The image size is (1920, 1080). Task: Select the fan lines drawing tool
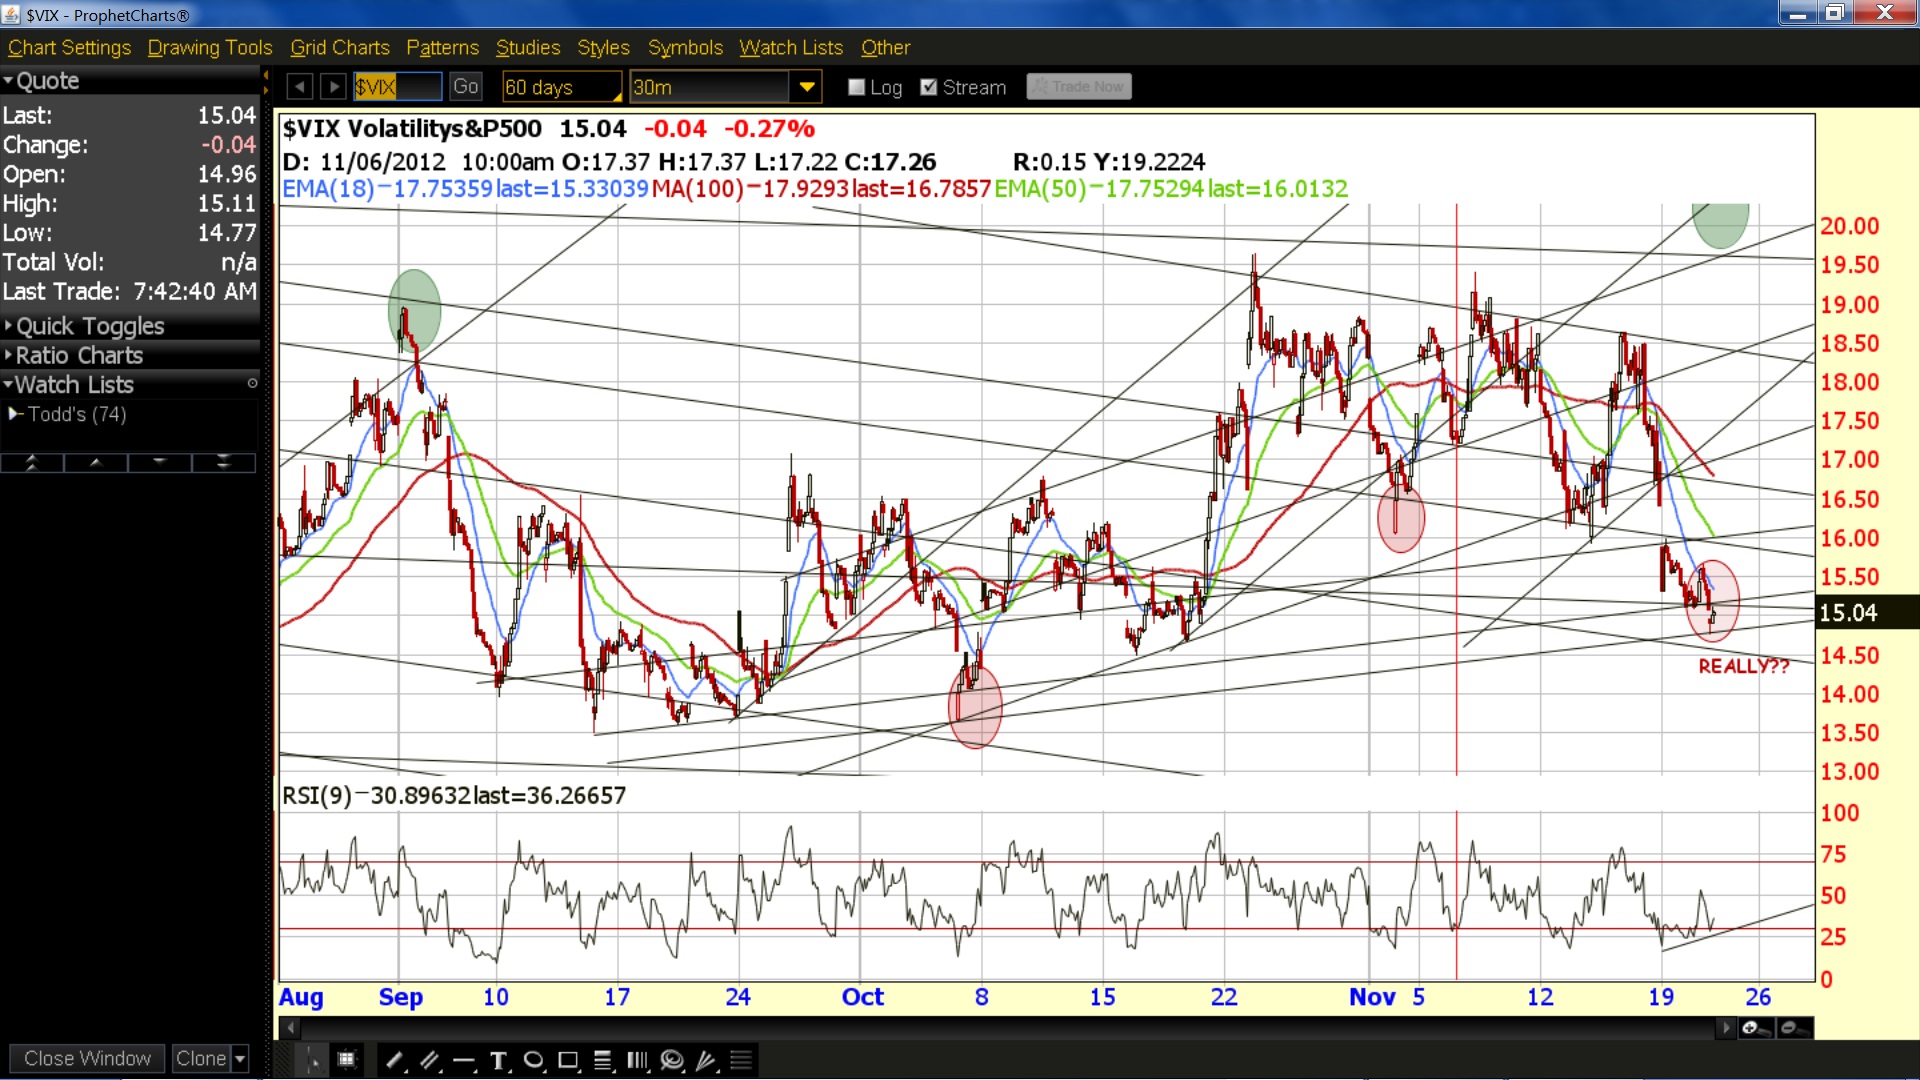pyautogui.click(x=707, y=1060)
